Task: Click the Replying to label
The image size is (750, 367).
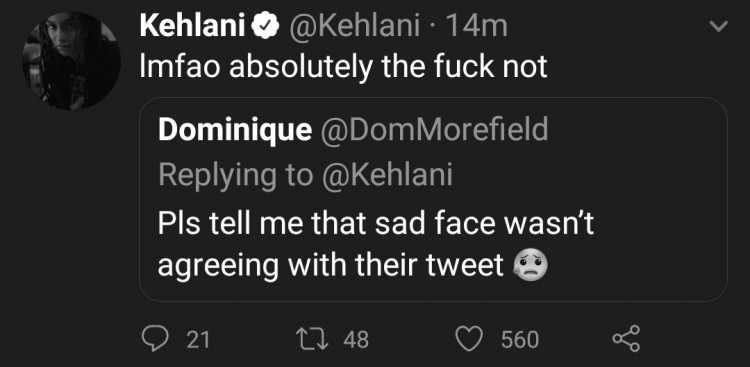Action: [235, 177]
